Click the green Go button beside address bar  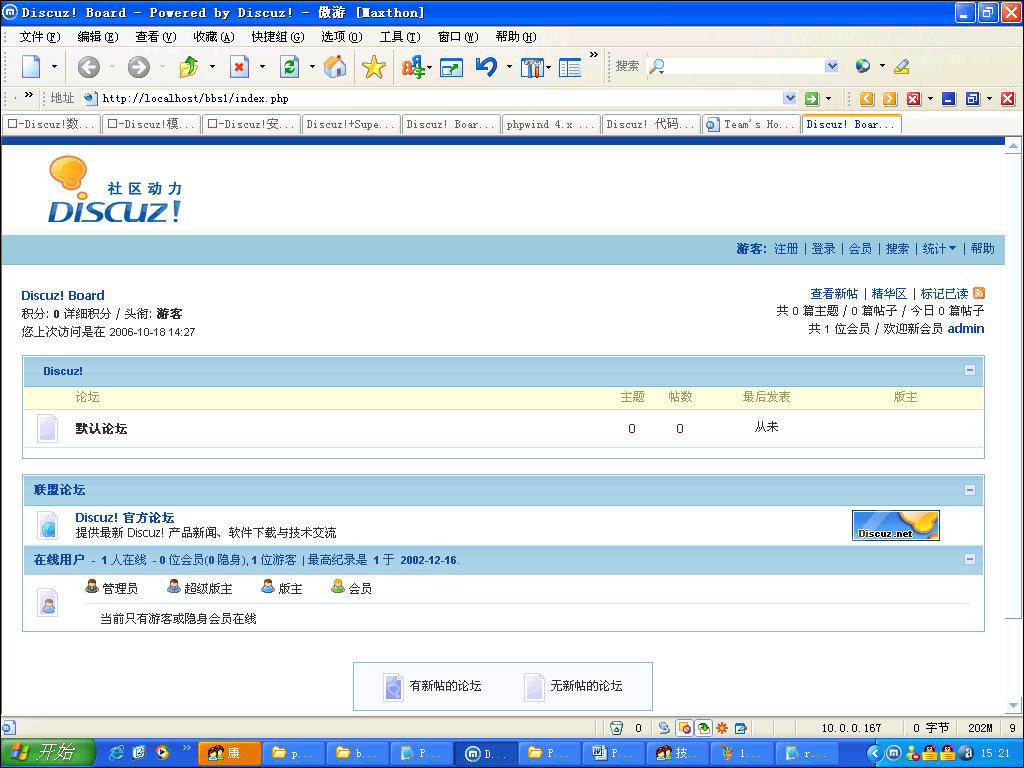(x=811, y=99)
